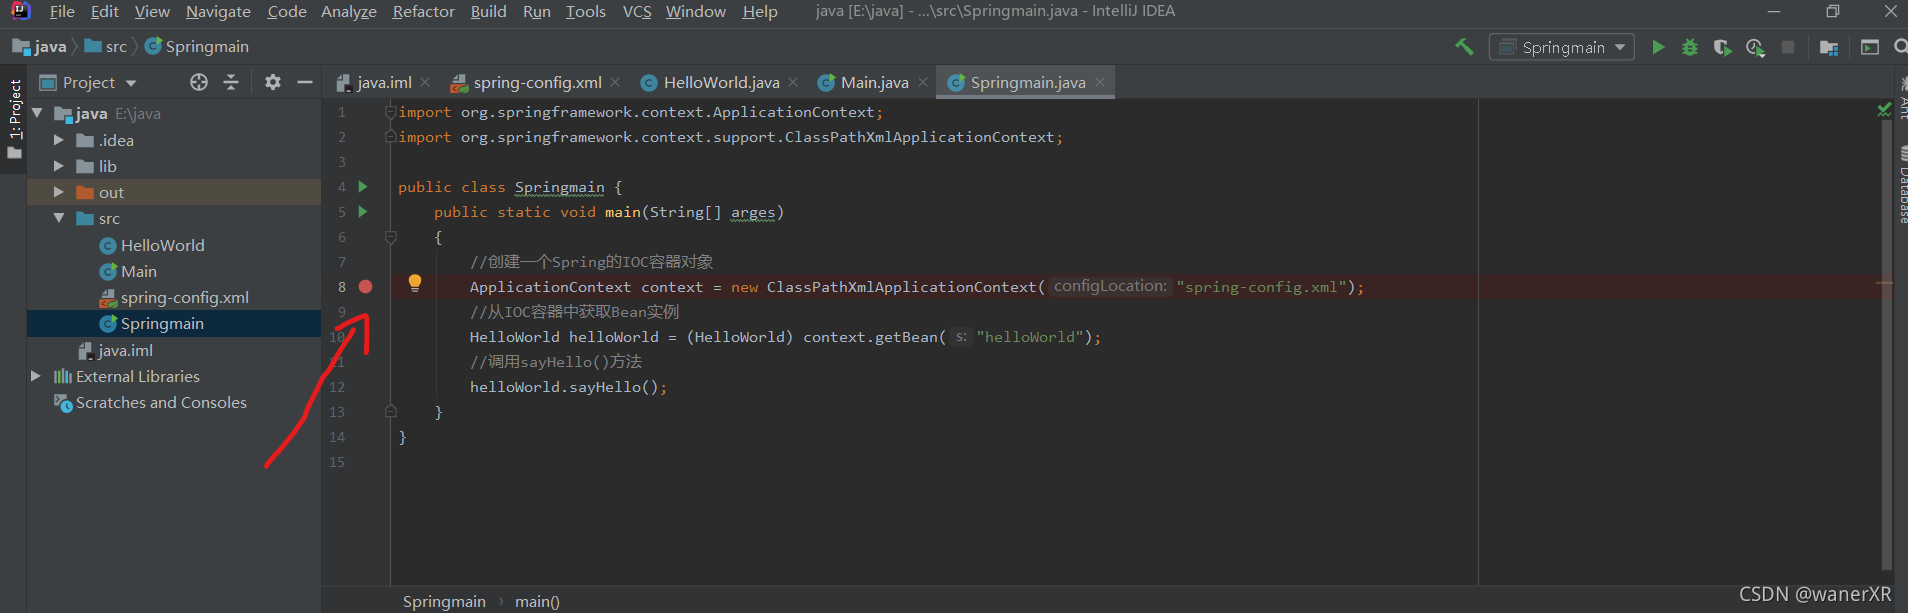Close the Main.java tab
This screenshot has width=1908, height=613.
pos(923,82)
